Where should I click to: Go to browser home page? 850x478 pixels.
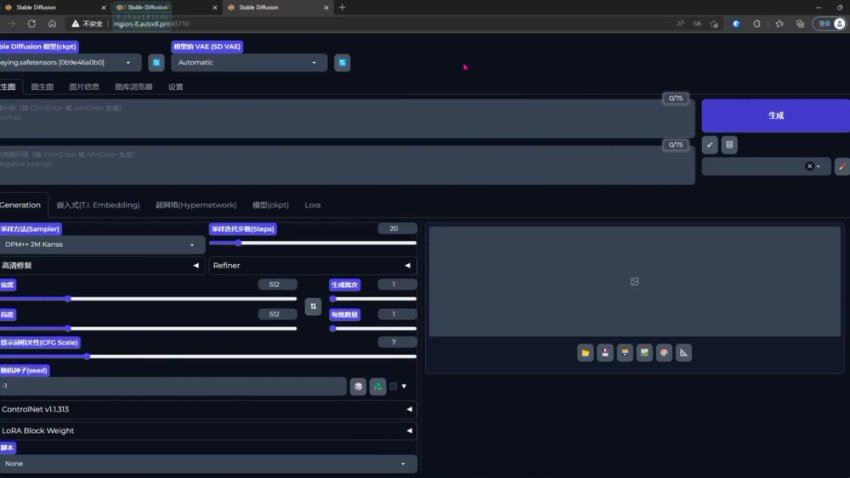52,24
